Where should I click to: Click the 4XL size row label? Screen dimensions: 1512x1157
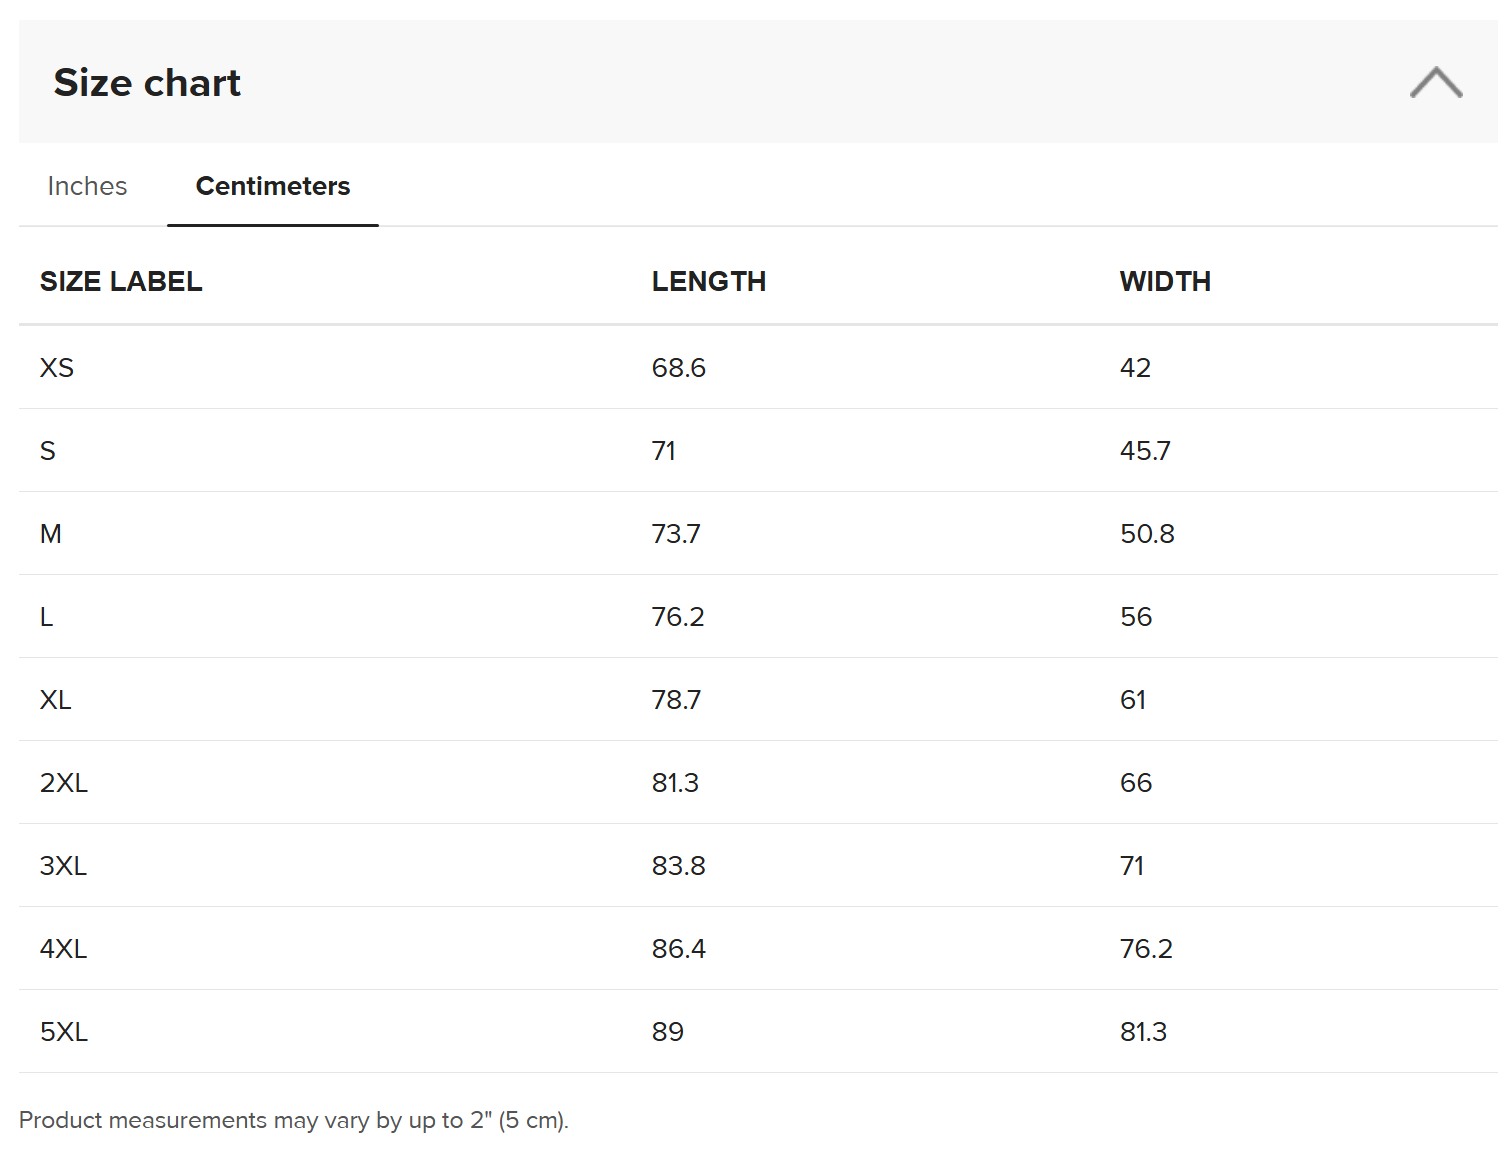point(64,949)
